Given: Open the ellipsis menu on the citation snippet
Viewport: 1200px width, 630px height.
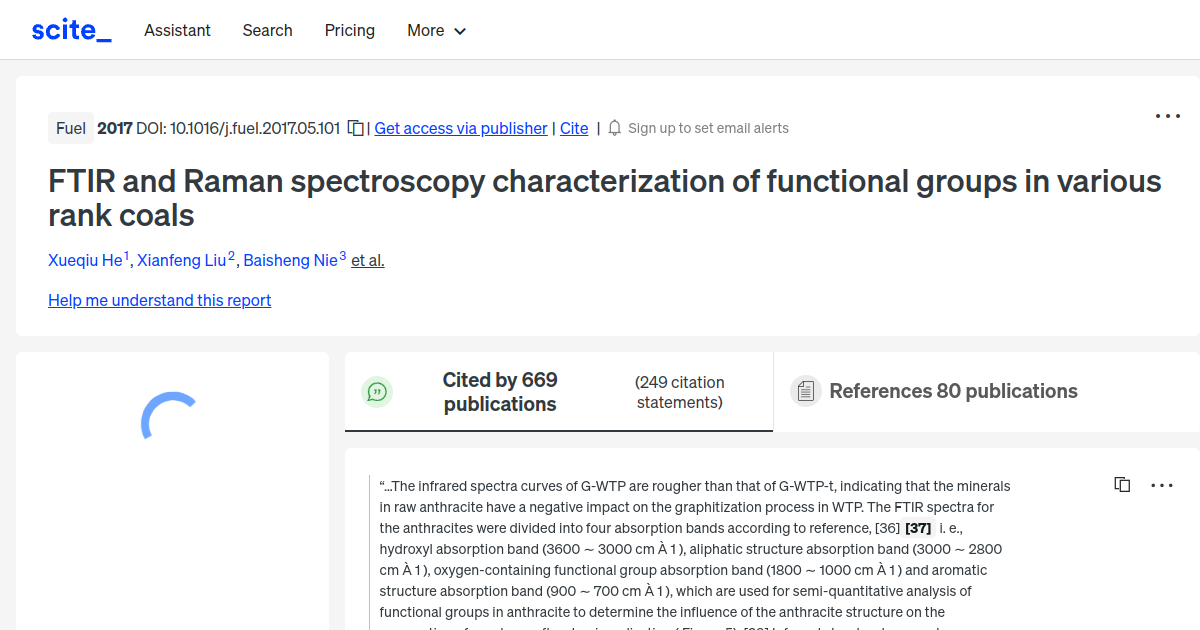Looking at the screenshot, I should tap(1162, 485).
